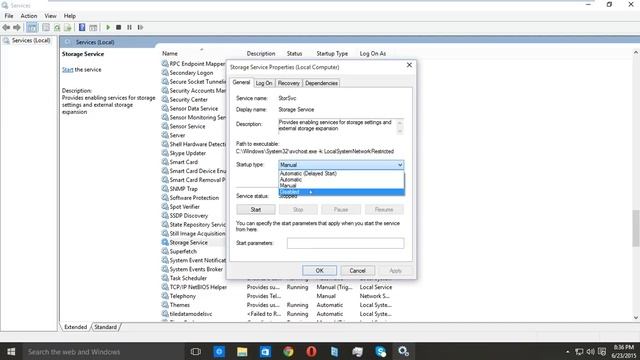Click the Restart Service toolbar icon
This screenshot has height=360, width=640.
140,27
